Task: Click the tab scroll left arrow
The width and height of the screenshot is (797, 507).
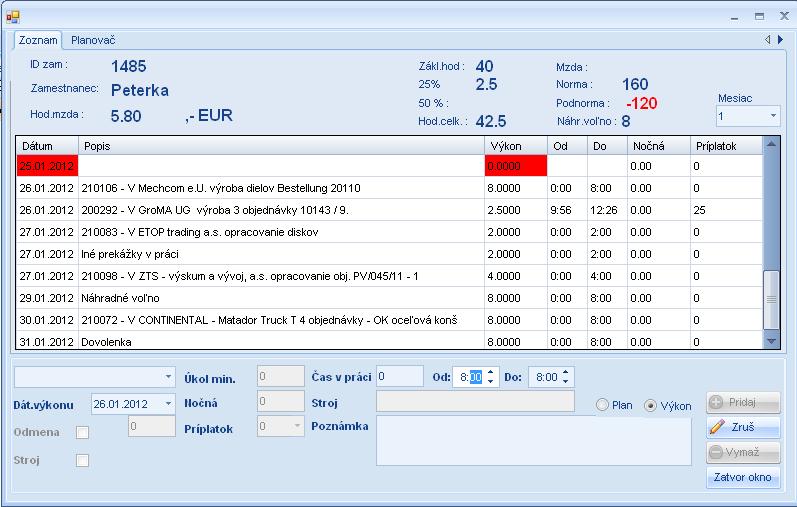Action: tap(768, 40)
